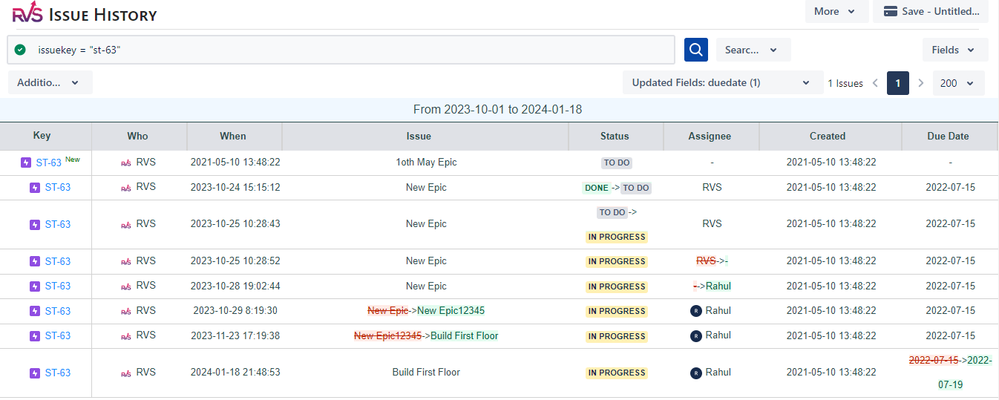Viewport: 999px width, 400px height.
Task: Click the TO DO status in first row
Action: (x=617, y=162)
